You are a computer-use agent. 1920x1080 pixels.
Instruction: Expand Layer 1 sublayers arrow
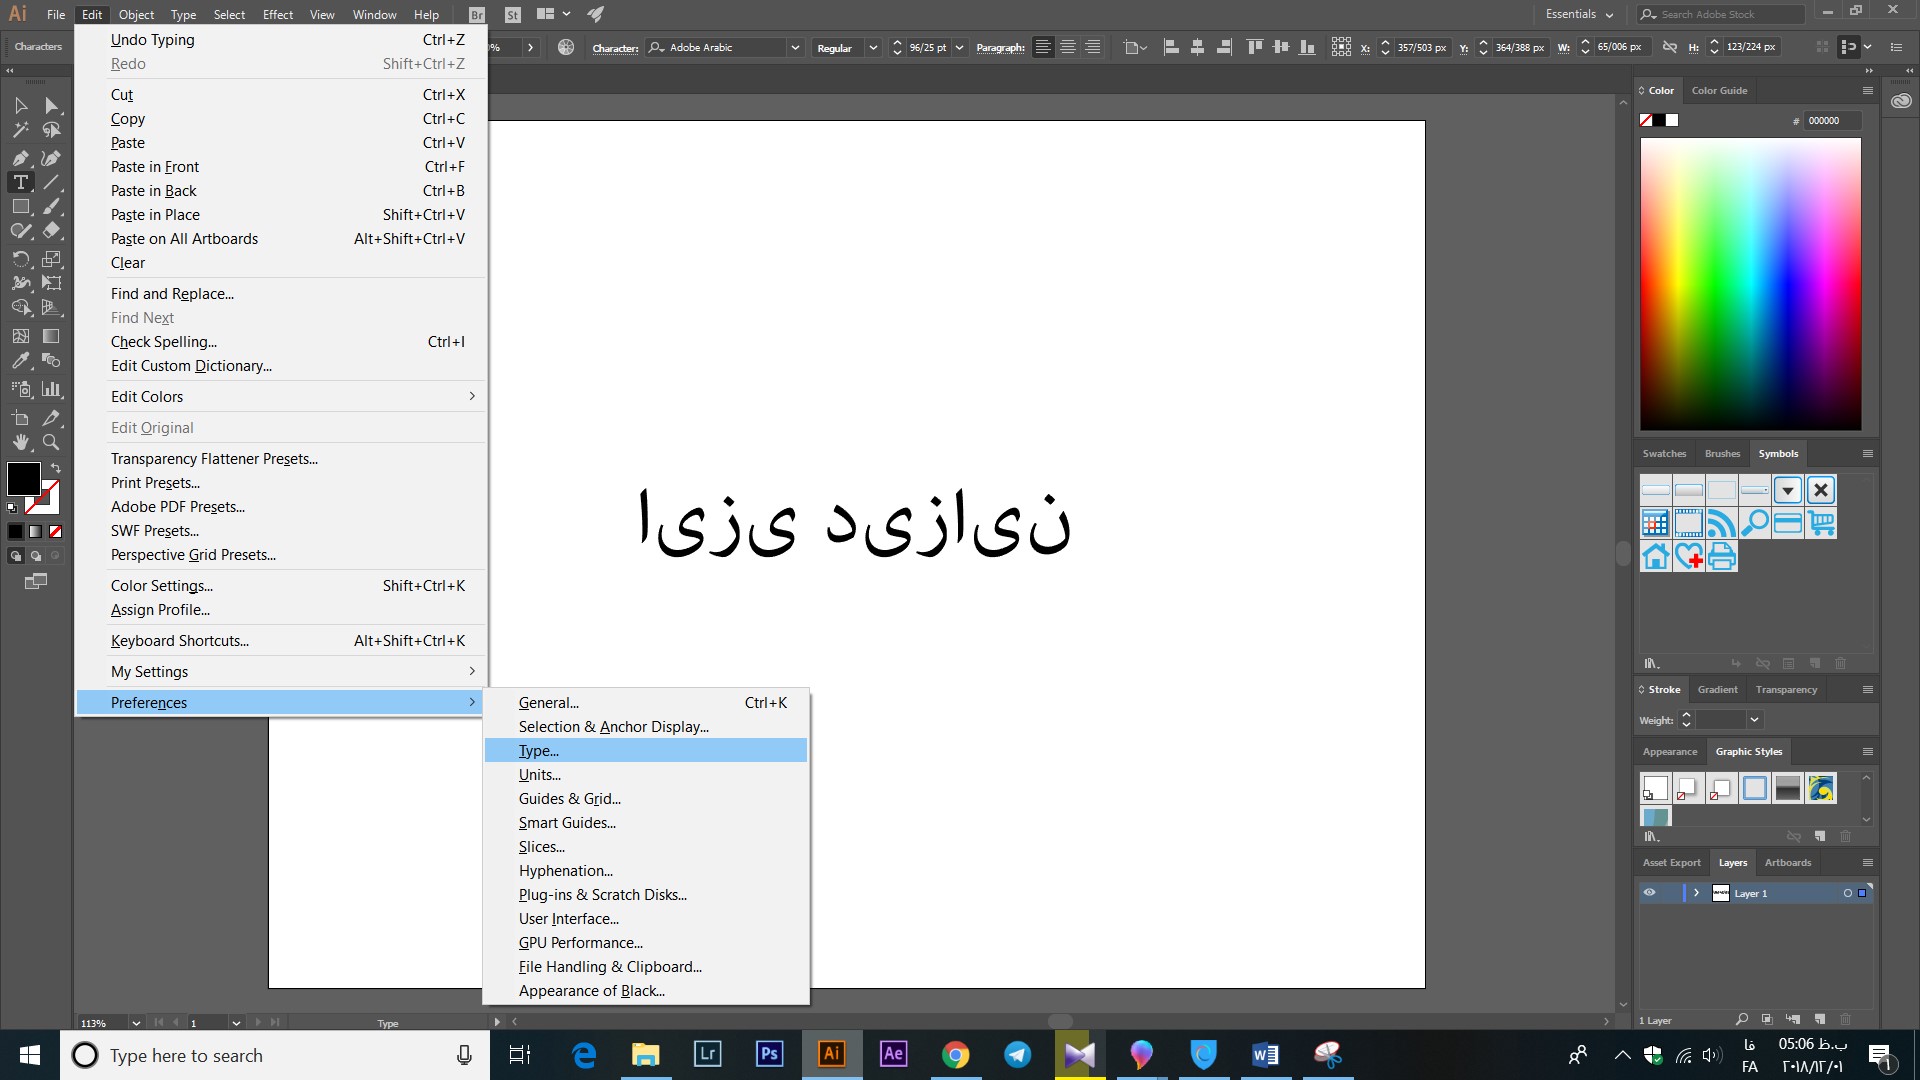(x=1696, y=893)
